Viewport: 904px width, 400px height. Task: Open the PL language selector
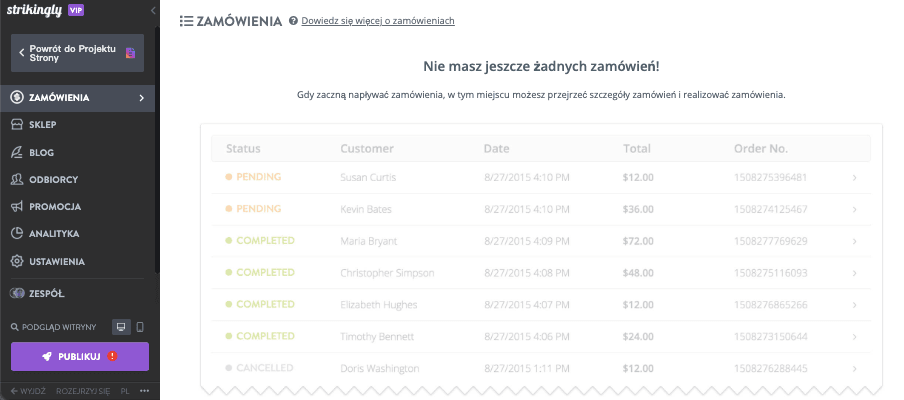(x=125, y=390)
